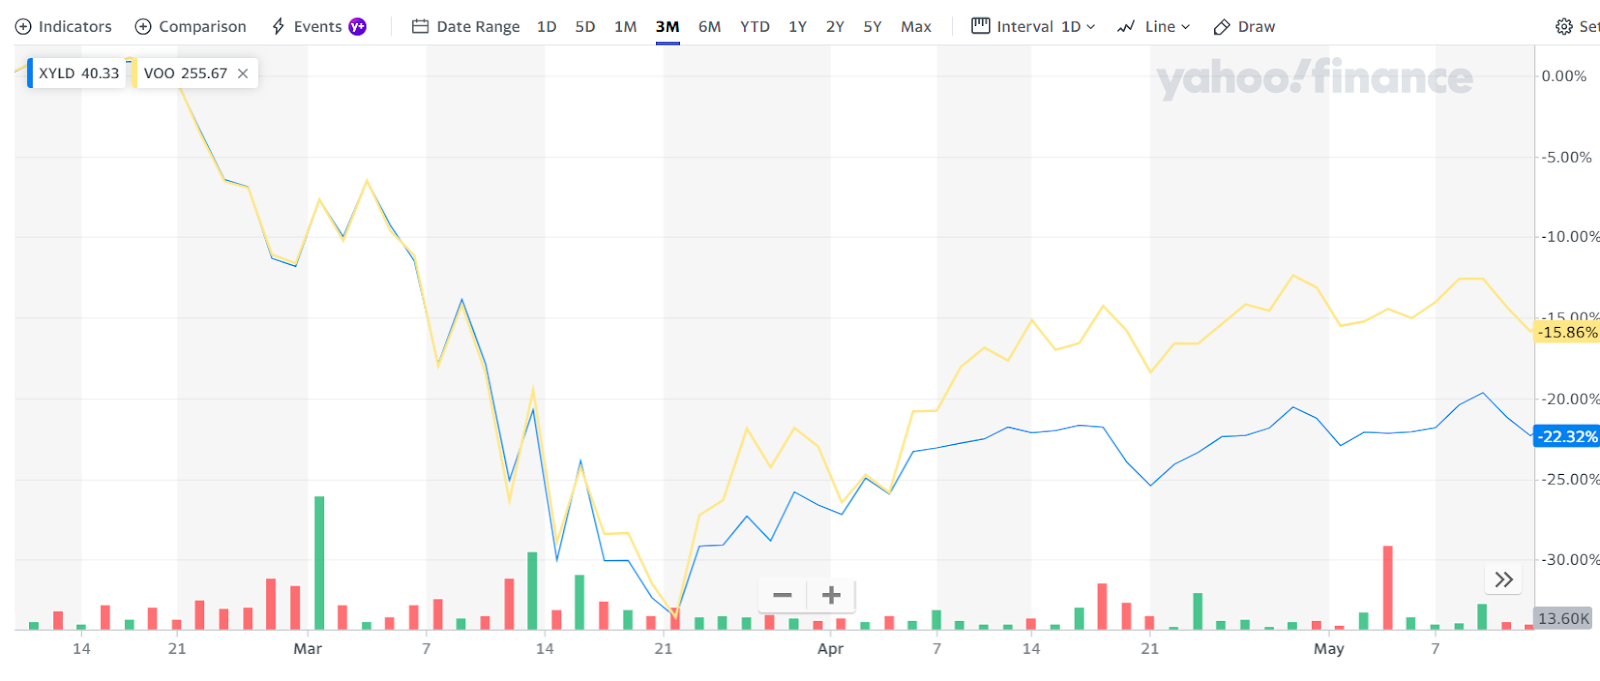Open the Date Range picker
Screen dimensions: 1600x681
point(466,27)
